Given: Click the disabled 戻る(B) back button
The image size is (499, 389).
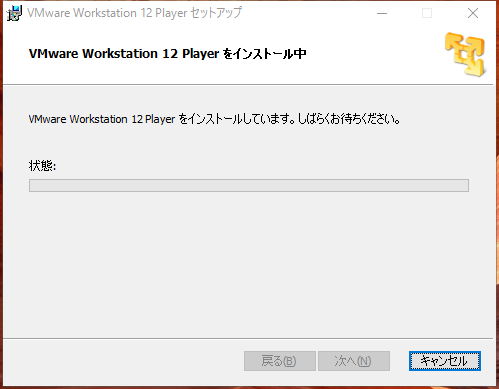Looking at the screenshot, I should pyautogui.click(x=279, y=361).
